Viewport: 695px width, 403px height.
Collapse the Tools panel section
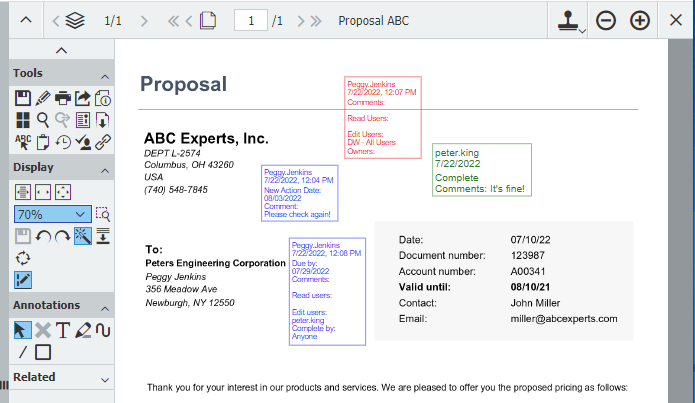pyautogui.click(x=104, y=75)
